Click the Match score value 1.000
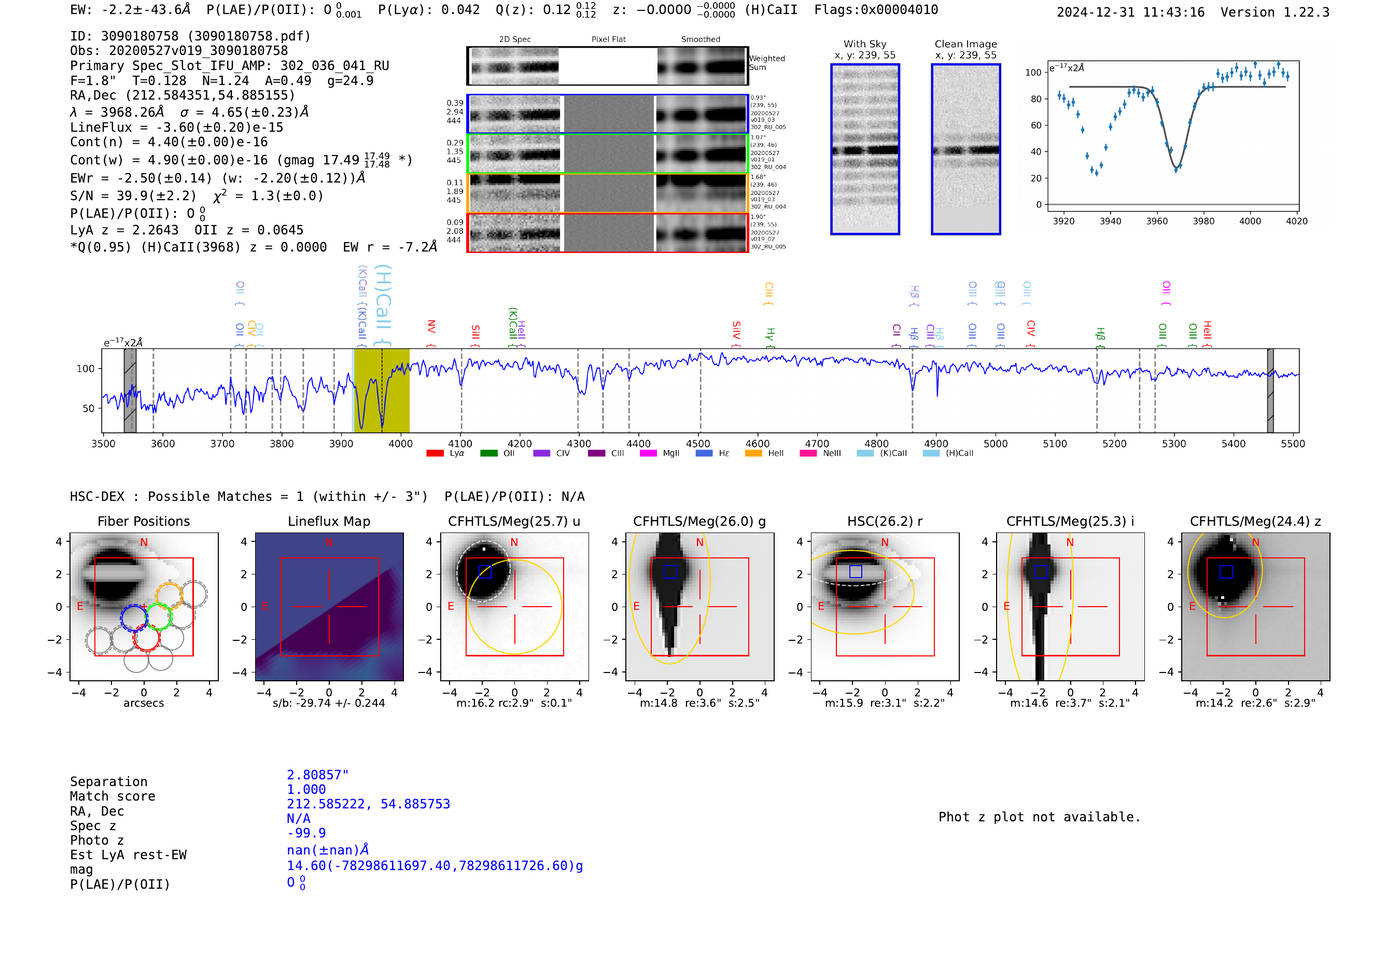Viewport: 1400px width, 953px height. (306, 789)
